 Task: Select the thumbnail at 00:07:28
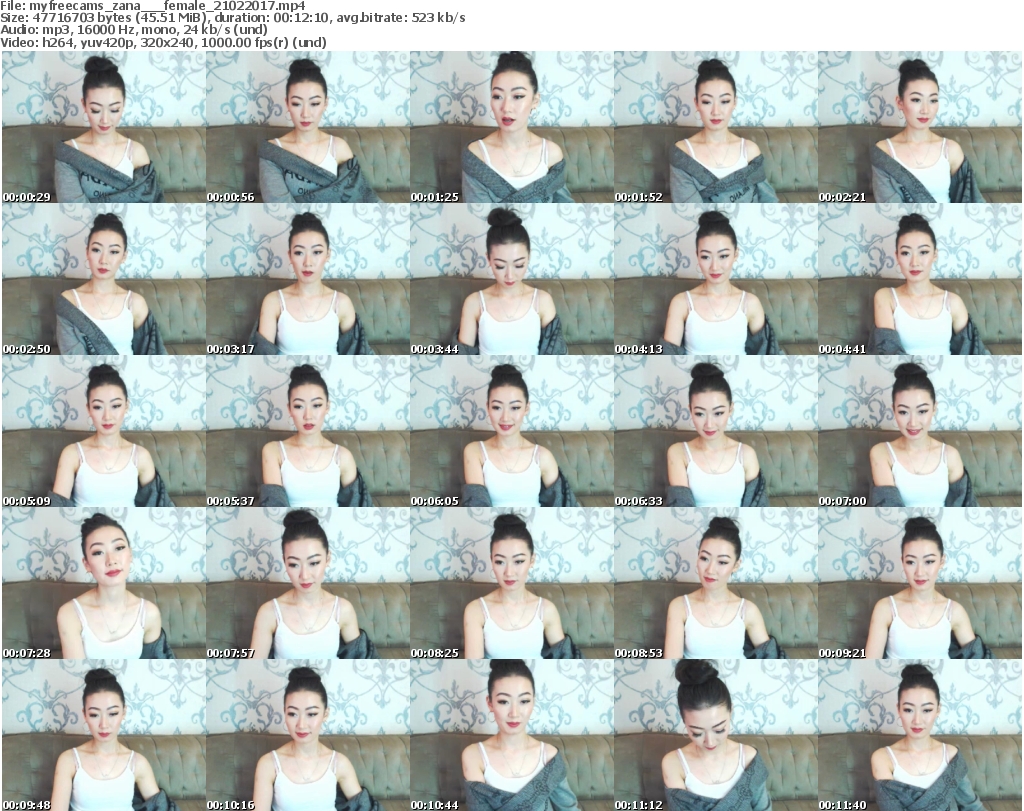pyautogui.click(x=104, y=583)
